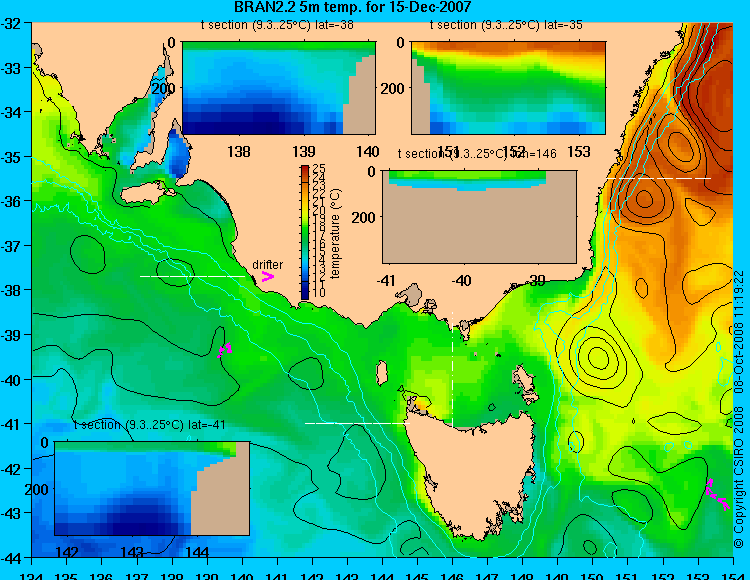Open the lat=-38 temperature section inset plot
750x580 pixels.
coord(279,88)
